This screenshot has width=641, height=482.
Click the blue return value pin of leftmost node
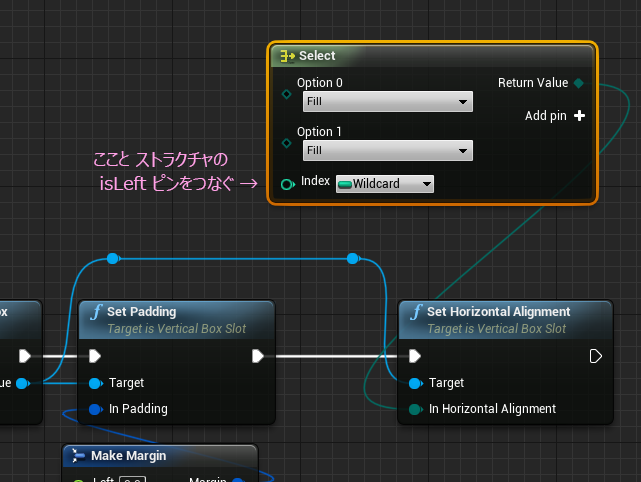pyautogui.click(x=23, y=383)
